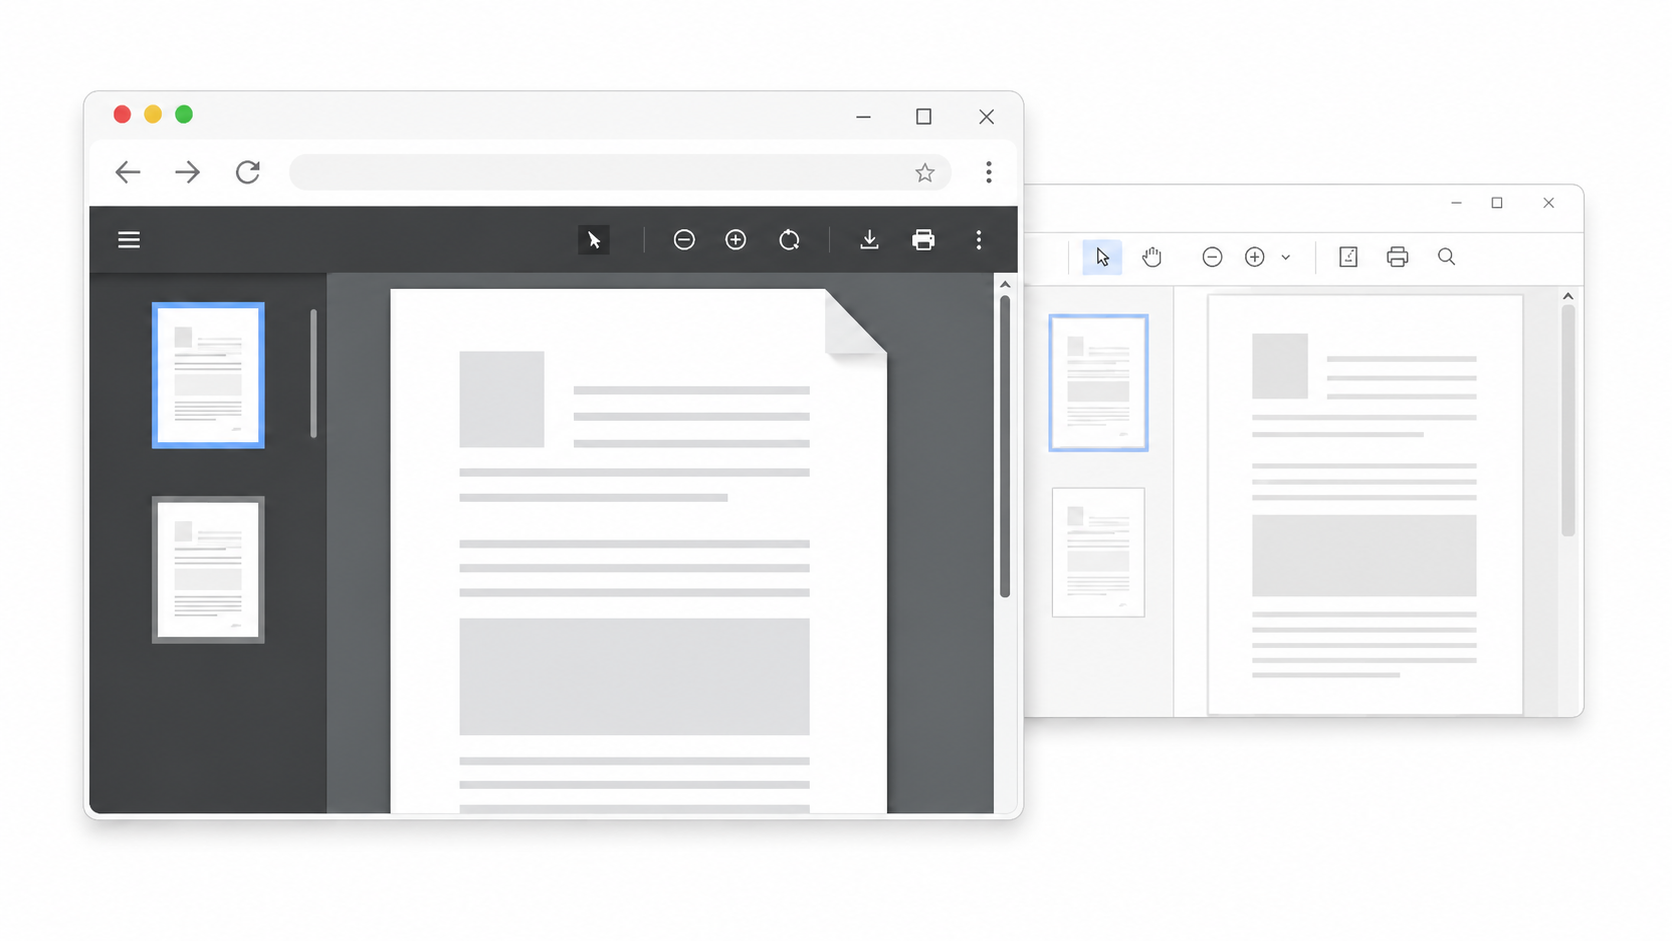This screenshot has width=1672, height=941.
Task: Click the dark viewer scrollbar up arrow
Action: 1005,285
